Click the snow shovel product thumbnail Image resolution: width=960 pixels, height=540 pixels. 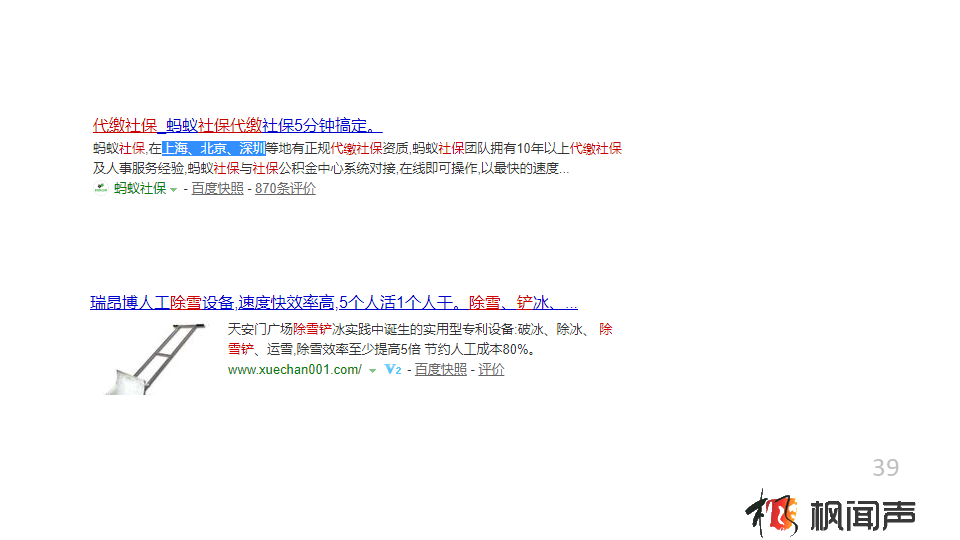point(155,358)
